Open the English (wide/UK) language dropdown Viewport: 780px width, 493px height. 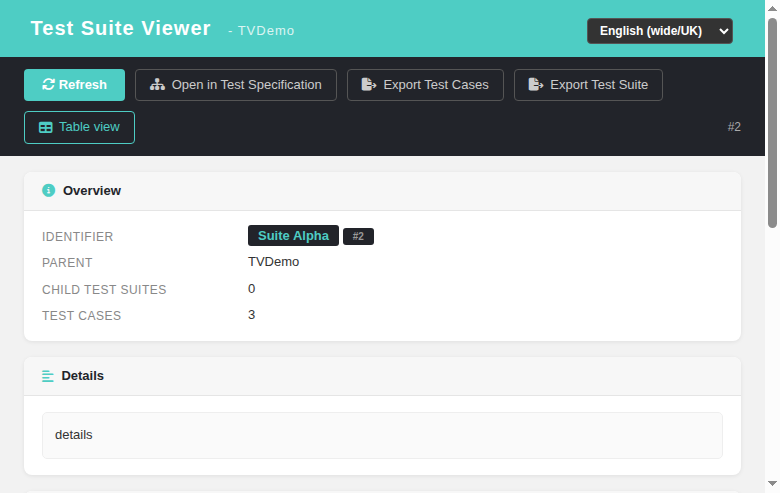pyautogui.click(x=660, y=31)
